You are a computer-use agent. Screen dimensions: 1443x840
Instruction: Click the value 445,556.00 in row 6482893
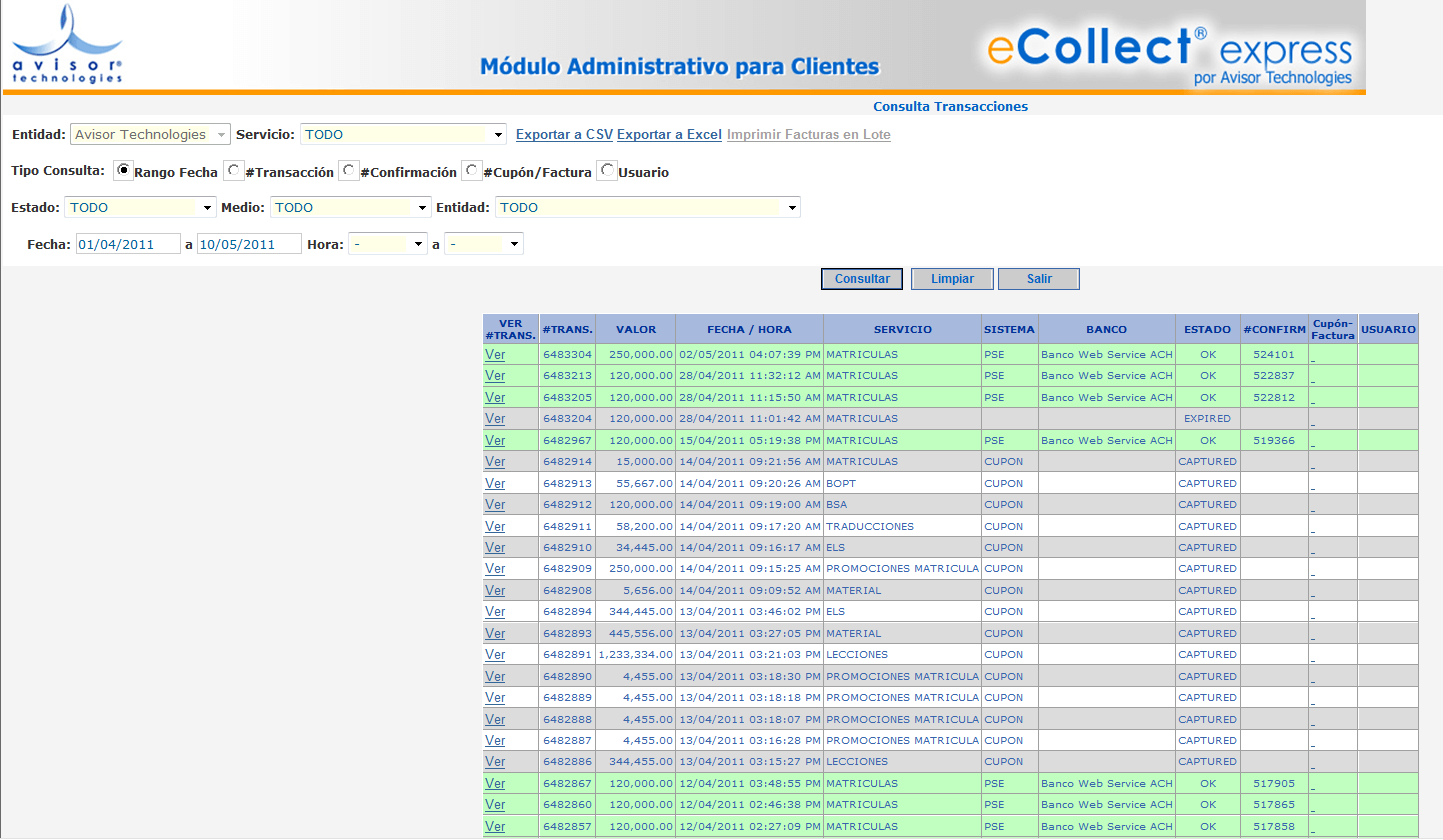643,633
